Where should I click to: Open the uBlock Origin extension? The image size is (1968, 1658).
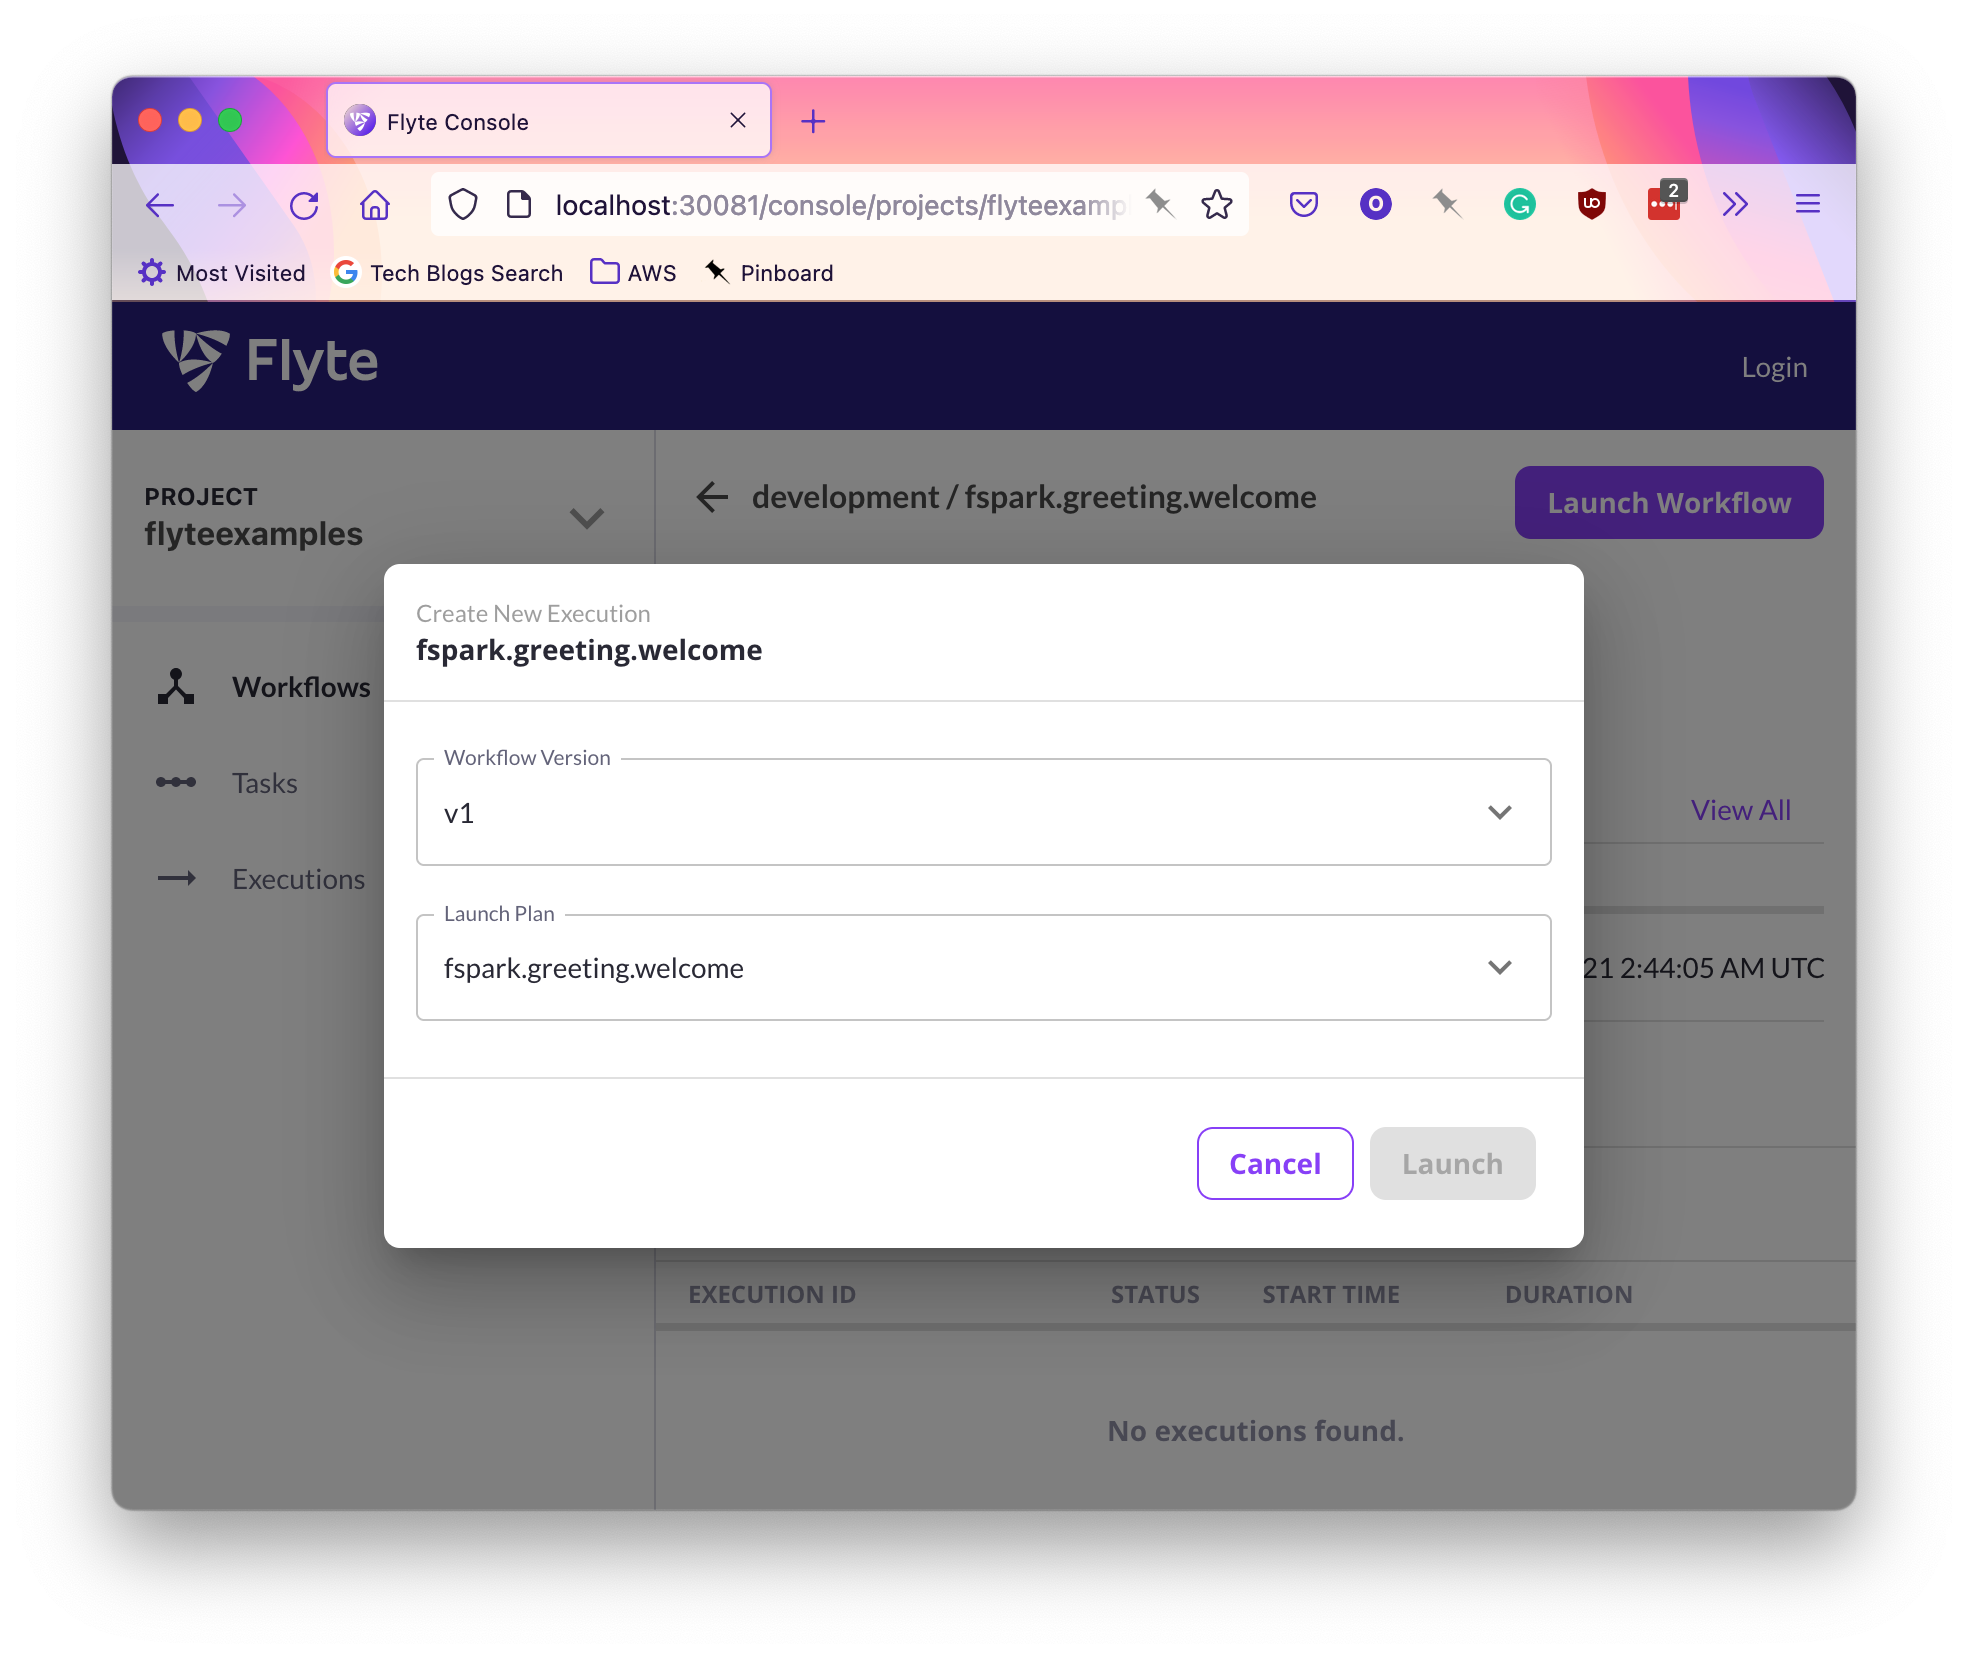tap(1592, 203)
